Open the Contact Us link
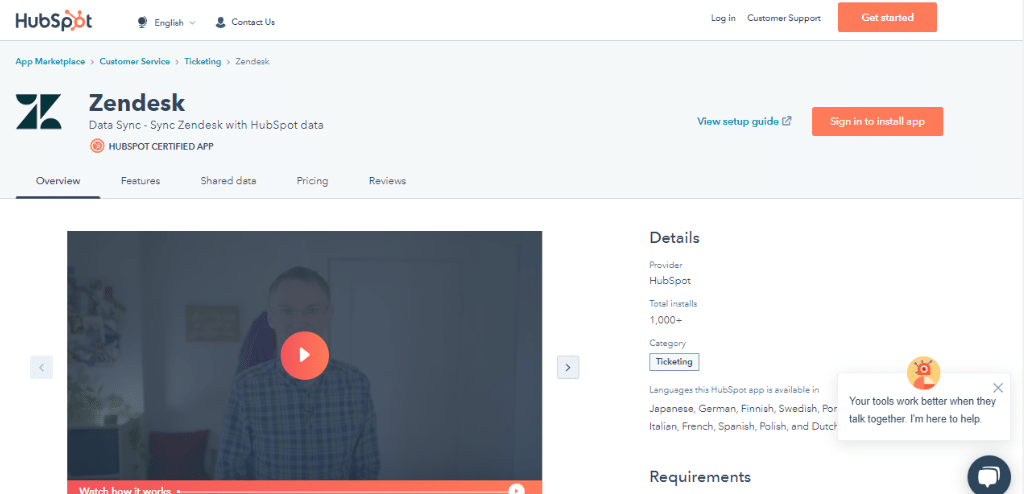The image size is (1024, 494). [253, 22]
